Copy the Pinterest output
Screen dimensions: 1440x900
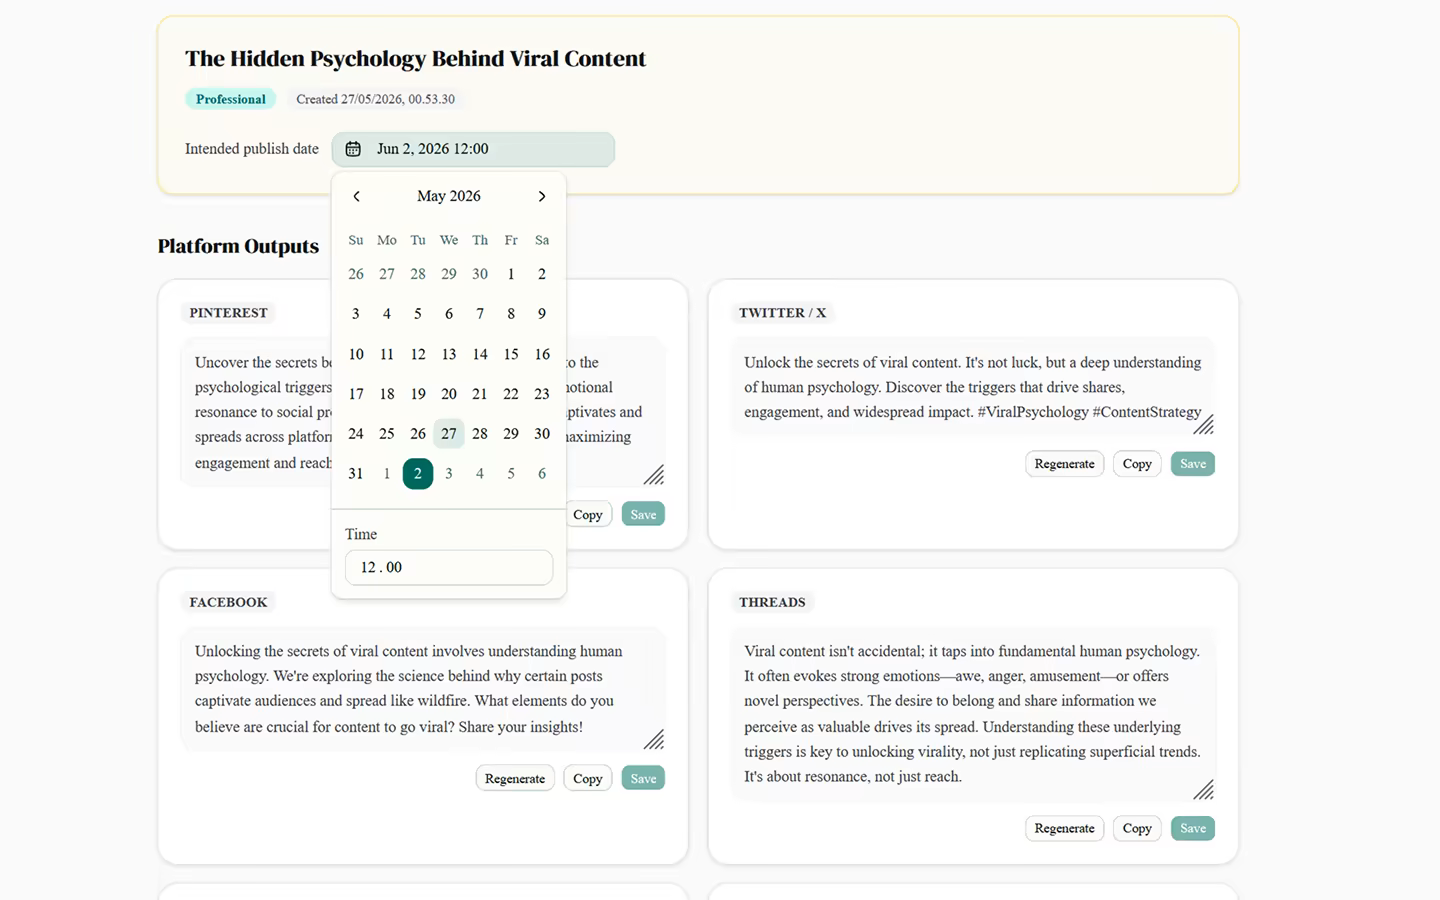[x=588, y=515]
